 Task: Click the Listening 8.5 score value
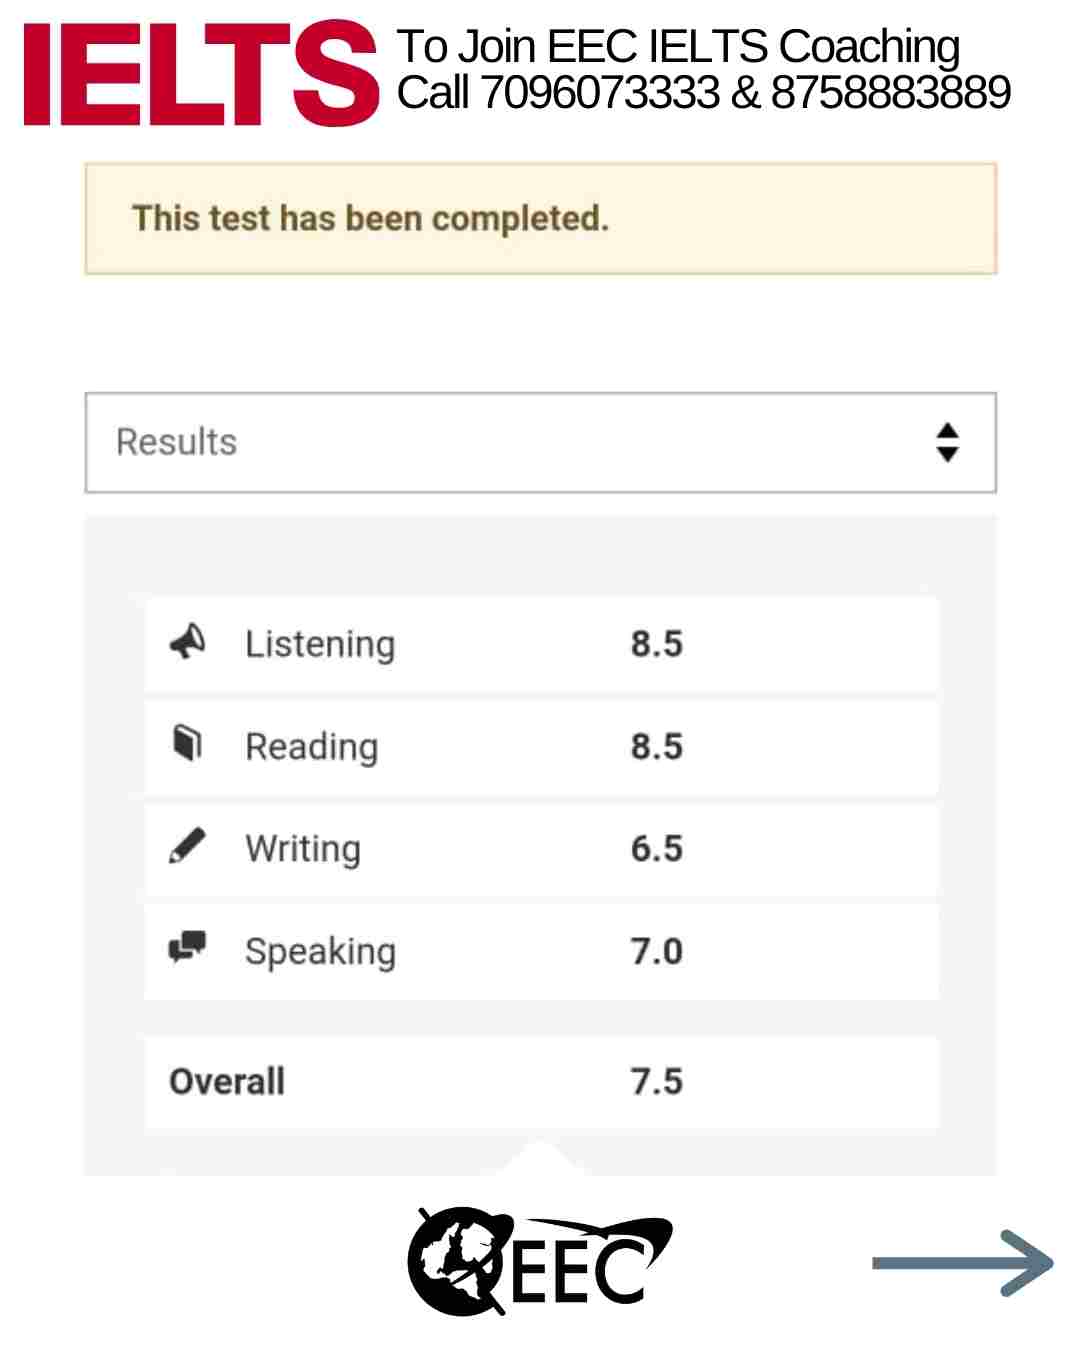(656, 643)
